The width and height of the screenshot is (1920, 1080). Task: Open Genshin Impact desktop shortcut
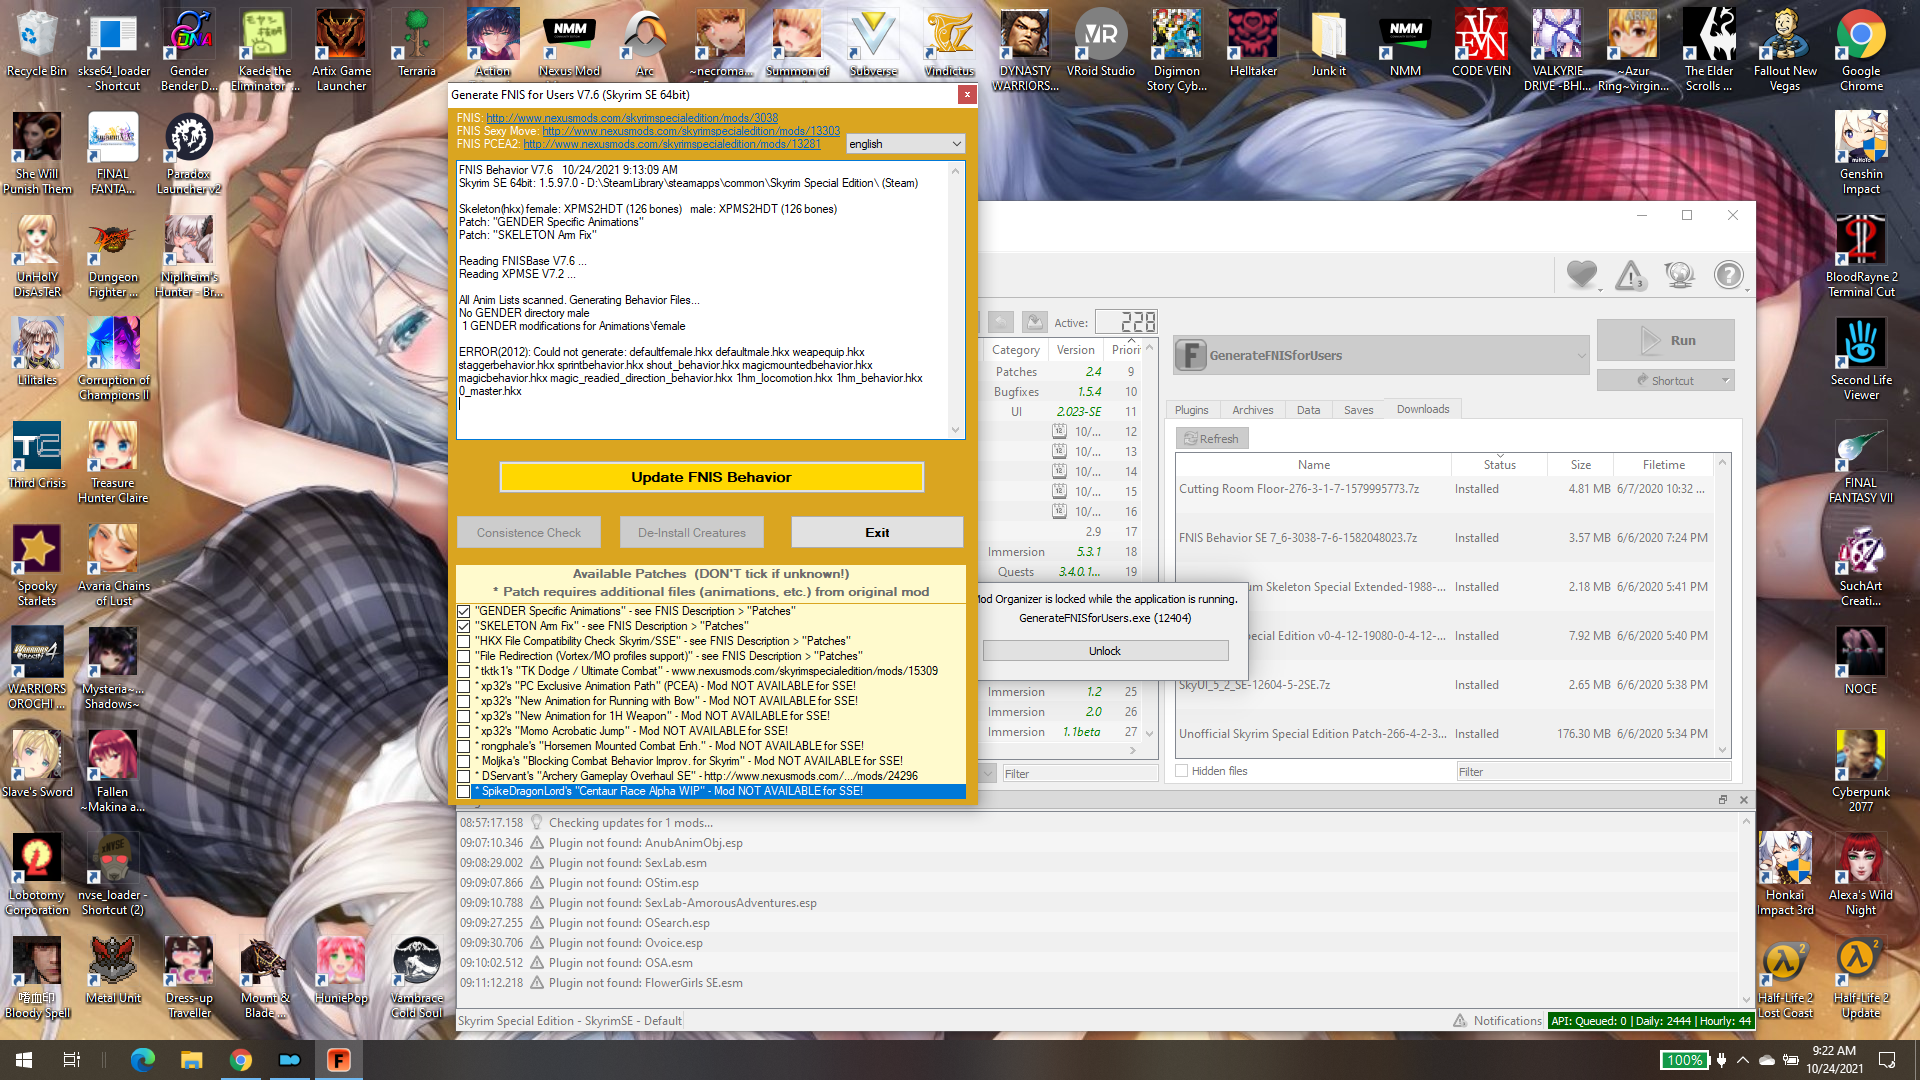pyautogui.click(x=1861, y=153)
